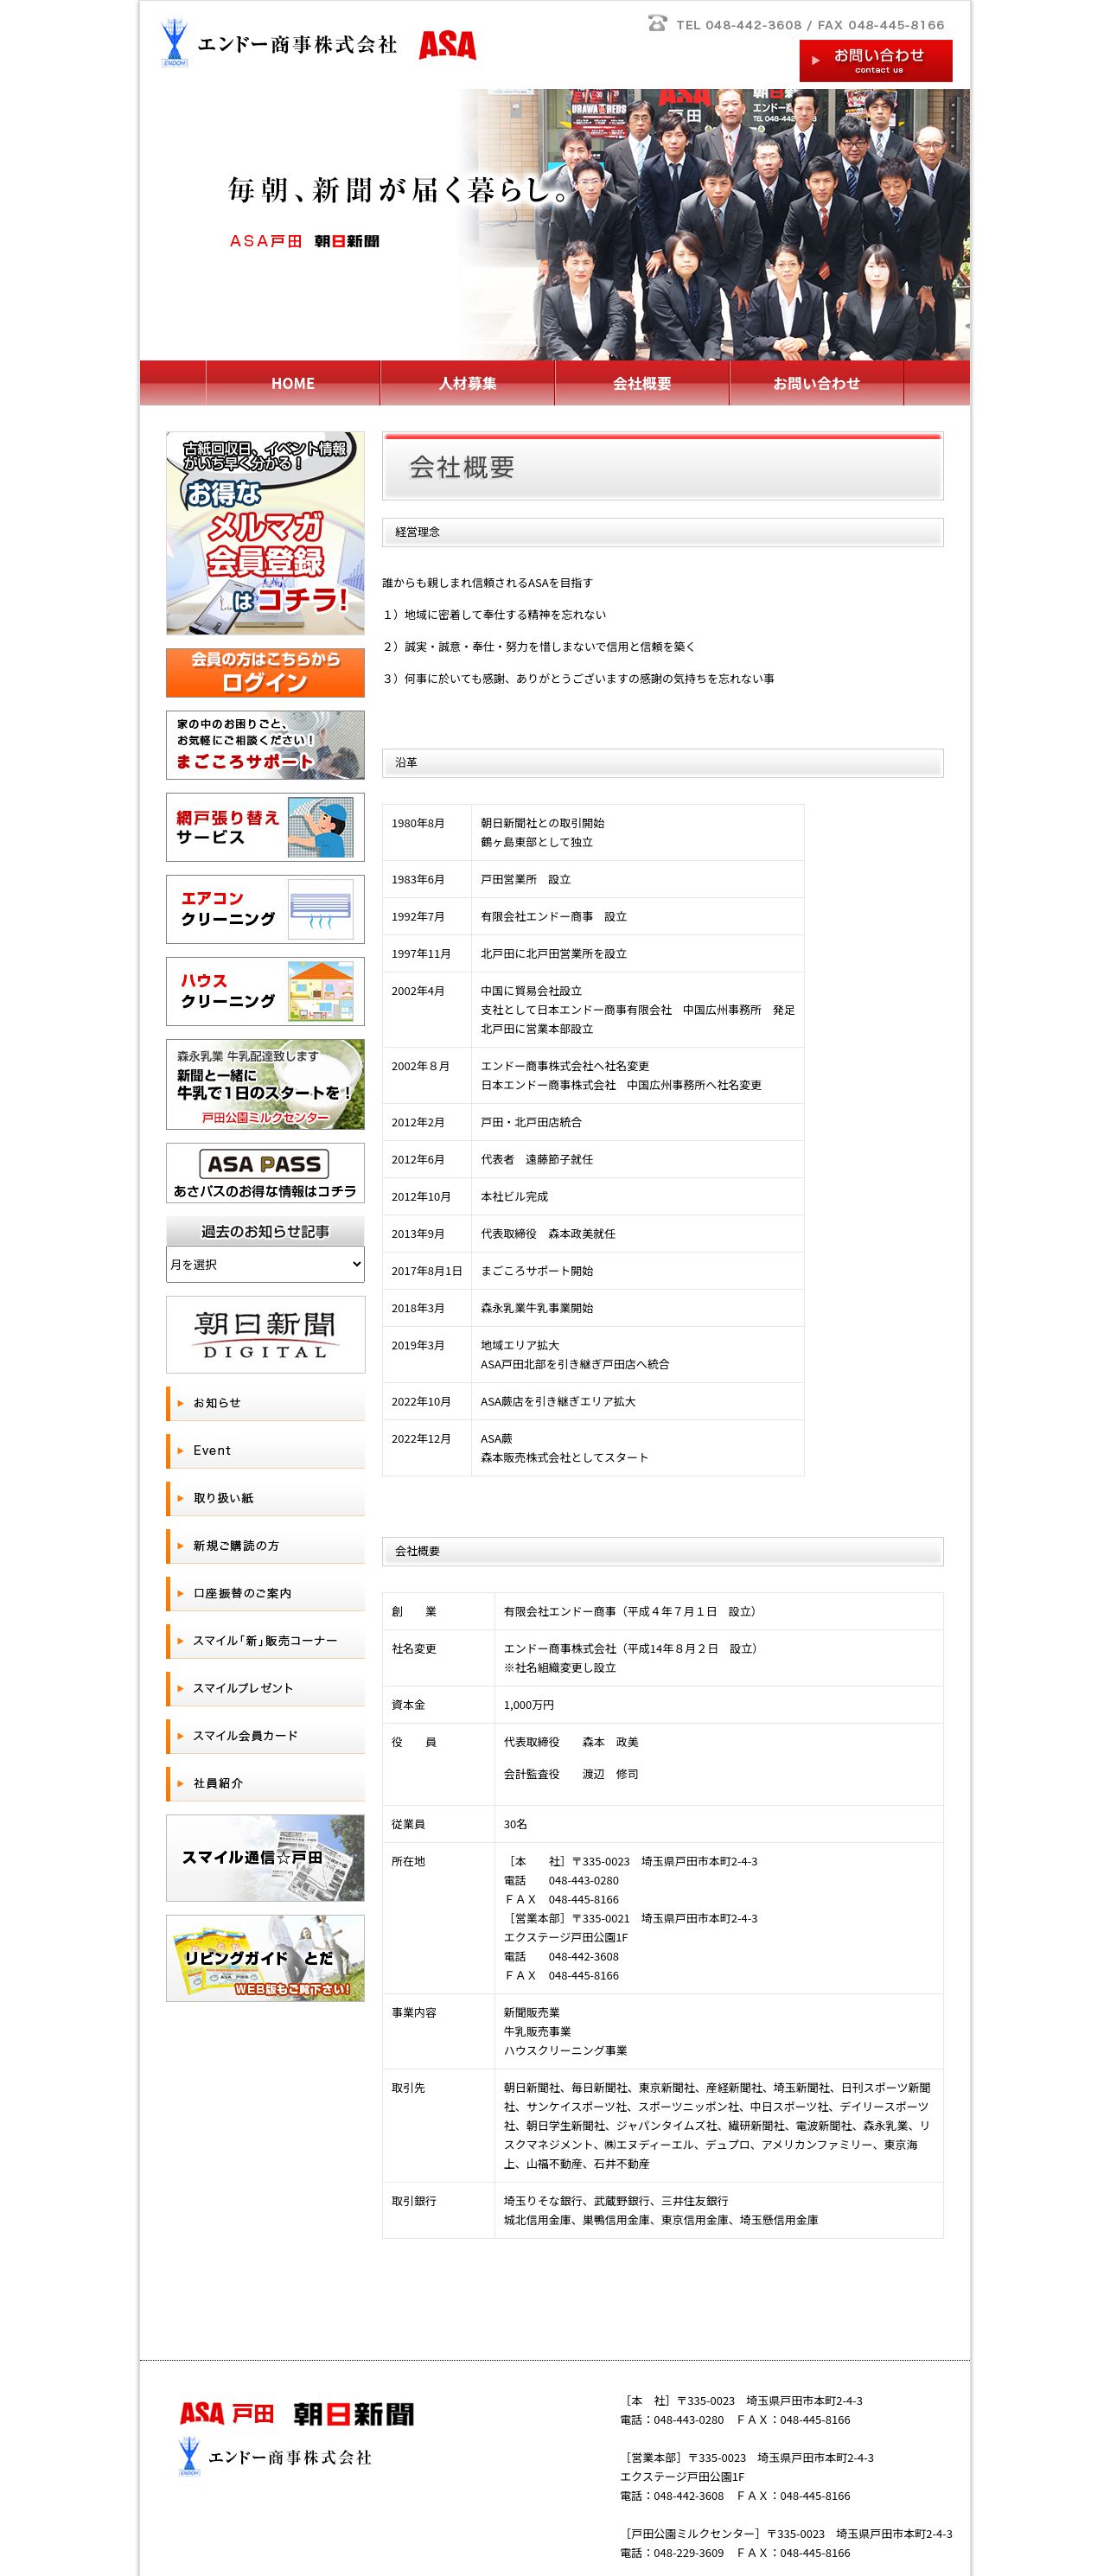The width and height of the screenshot is (1110, 2576).
Task: Open the スマイルプレゼント sidebar link
Action: (x=265, y=1688)
